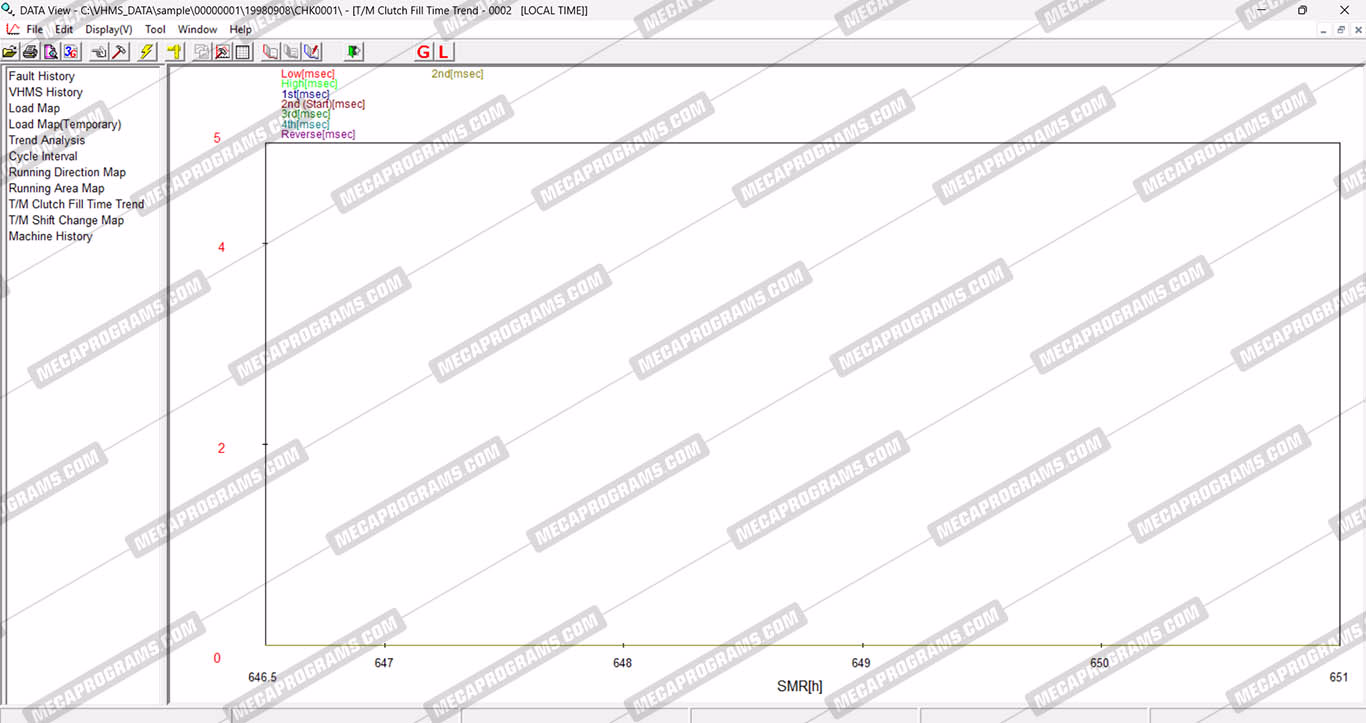Click the 3G toolbar icon
1366x723 pixels.
coord(70,52)
